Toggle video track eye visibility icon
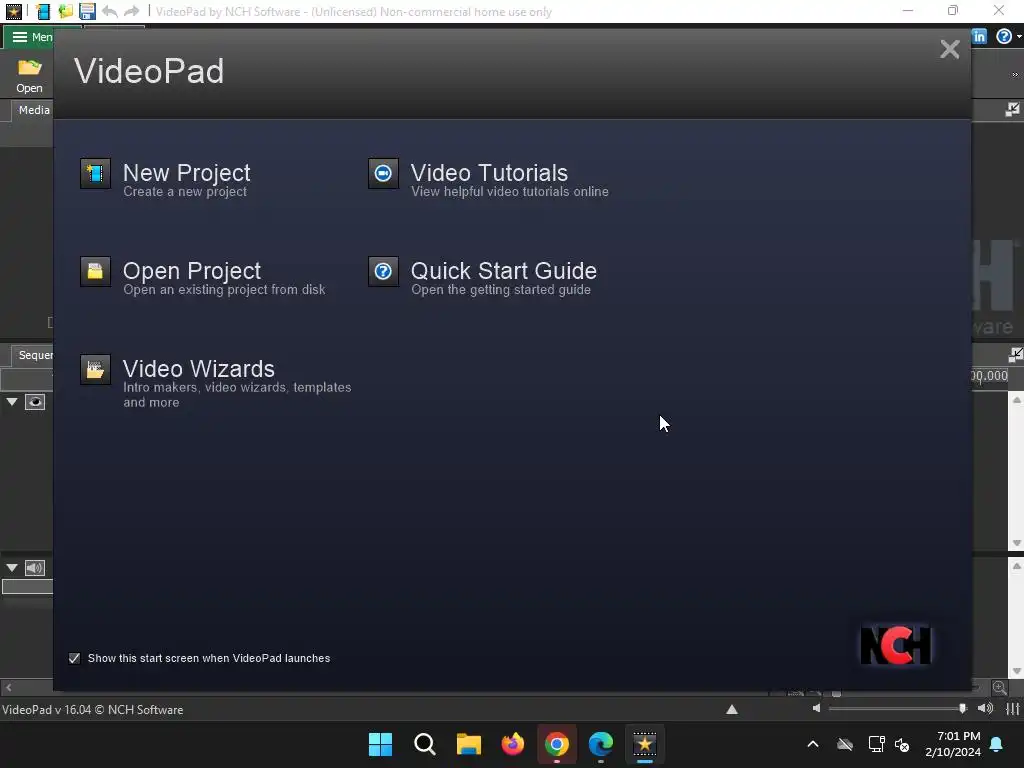The image size is (1024, 768). (35, 402)
